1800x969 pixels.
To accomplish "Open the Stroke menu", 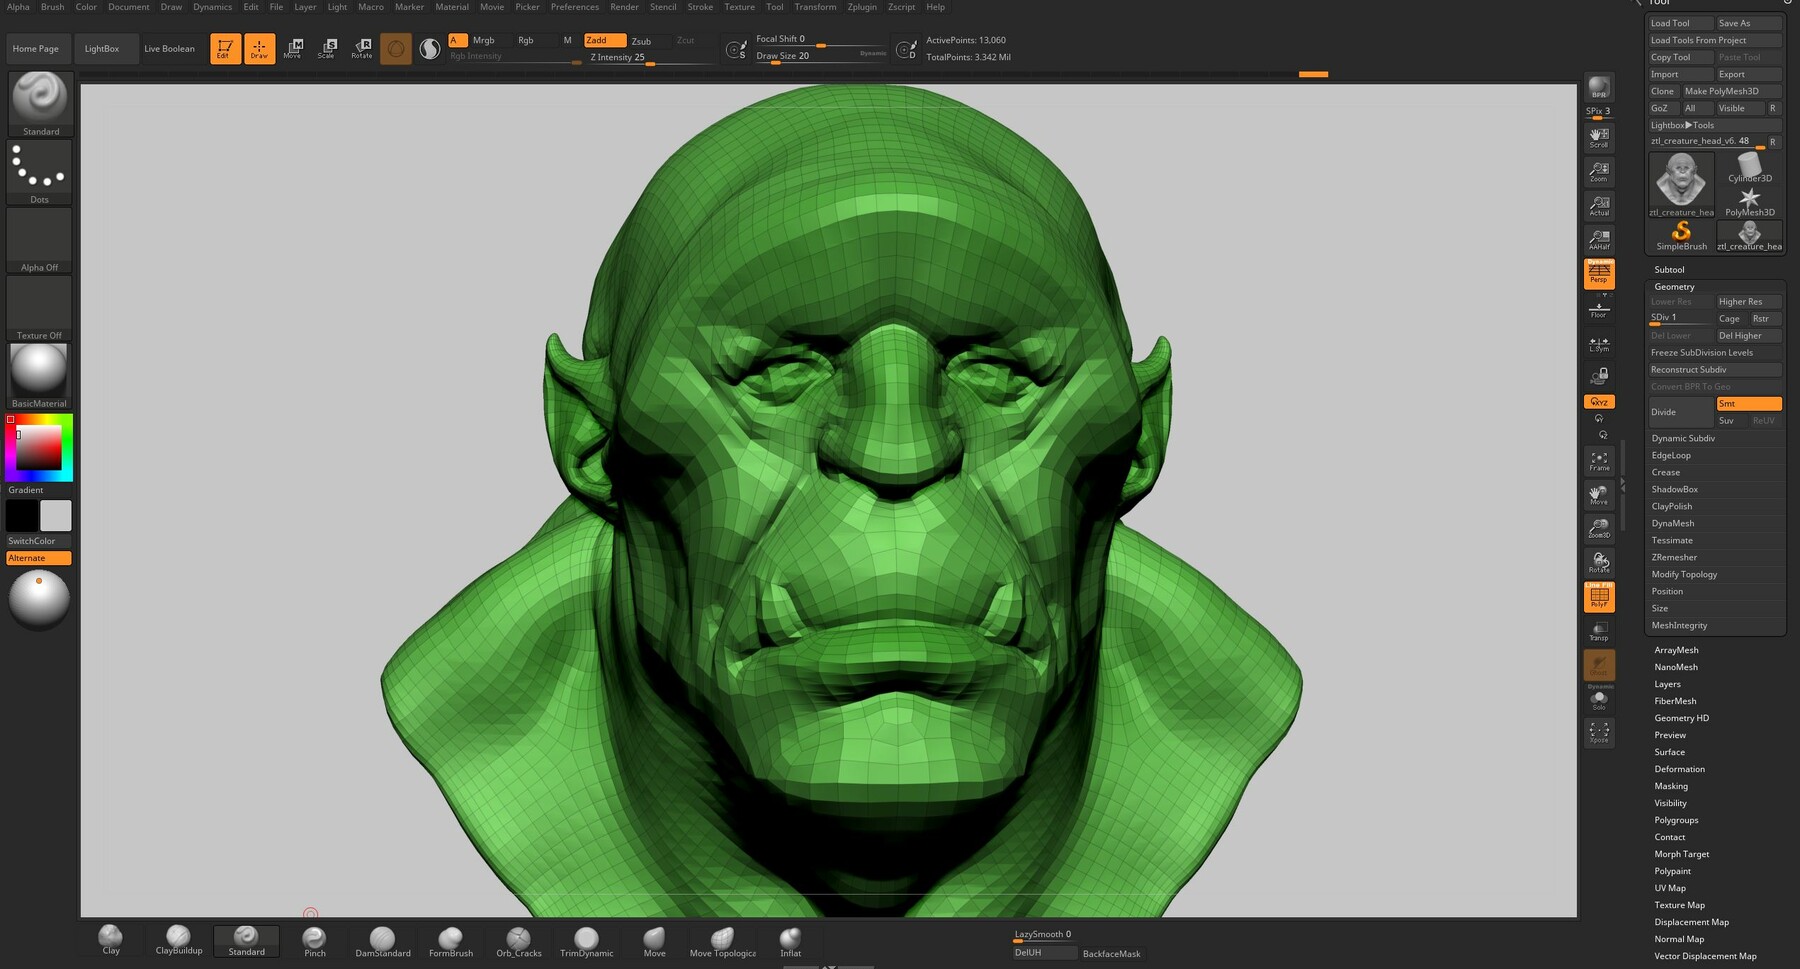I will 700,7.
